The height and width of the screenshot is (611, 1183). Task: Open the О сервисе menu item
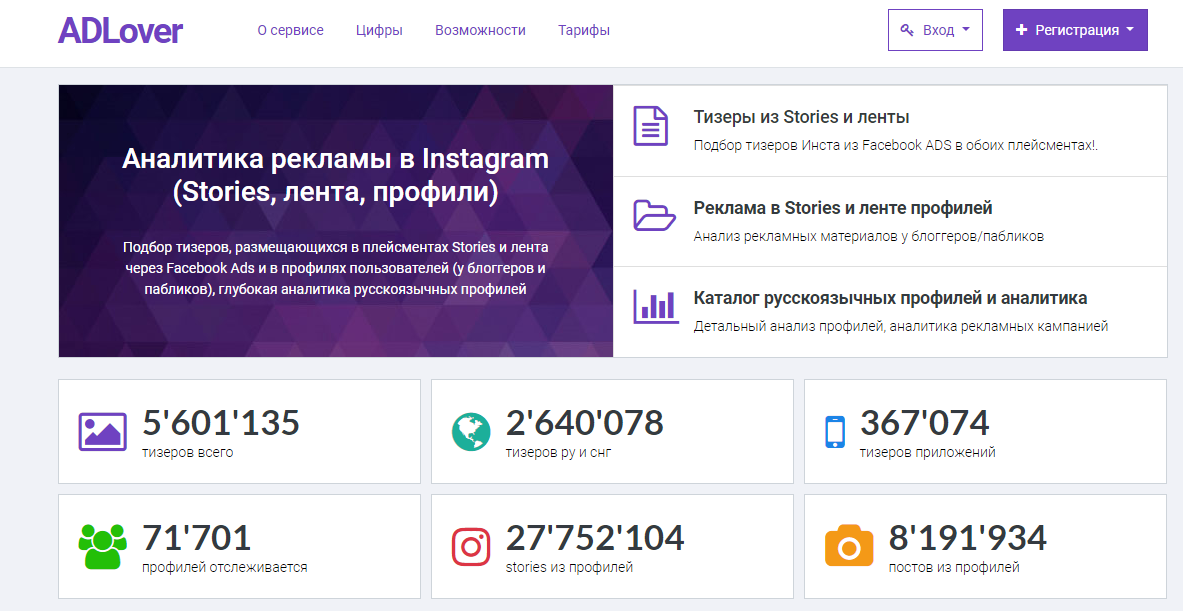coord(290,30)
